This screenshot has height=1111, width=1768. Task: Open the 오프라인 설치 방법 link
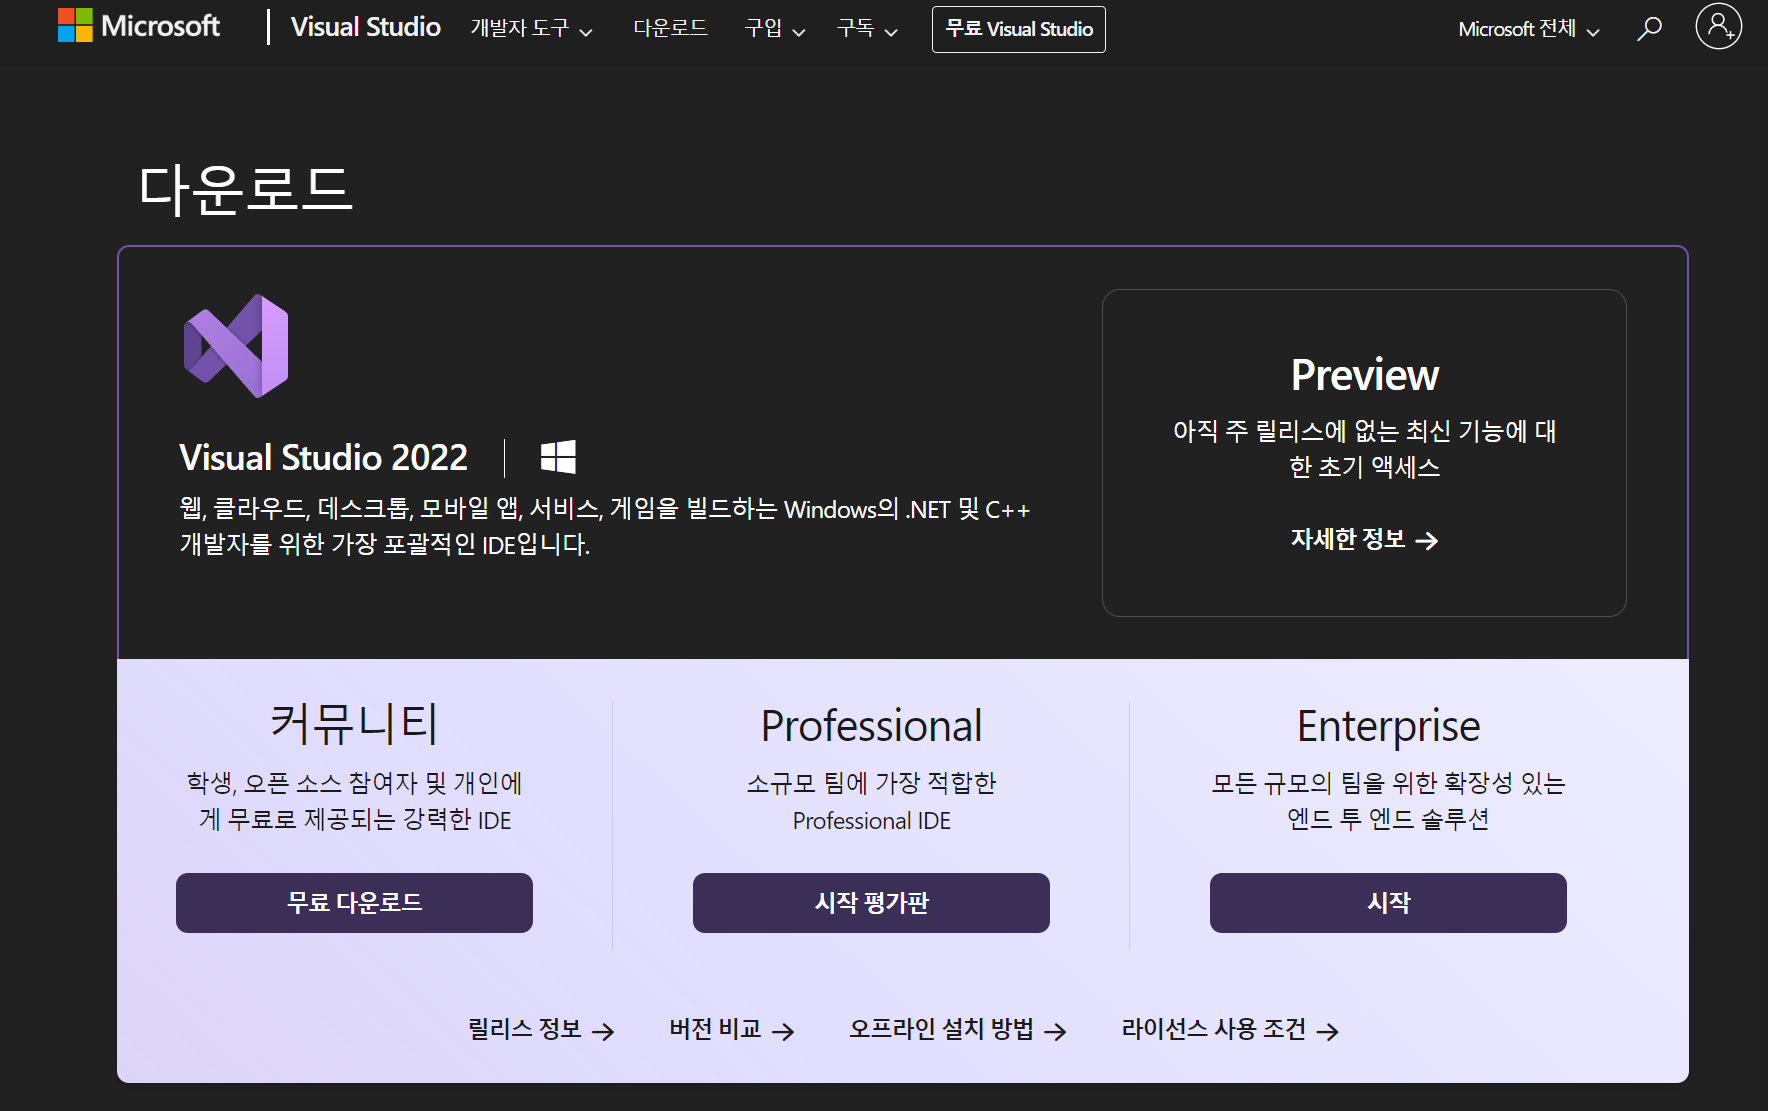[958, 1029]
